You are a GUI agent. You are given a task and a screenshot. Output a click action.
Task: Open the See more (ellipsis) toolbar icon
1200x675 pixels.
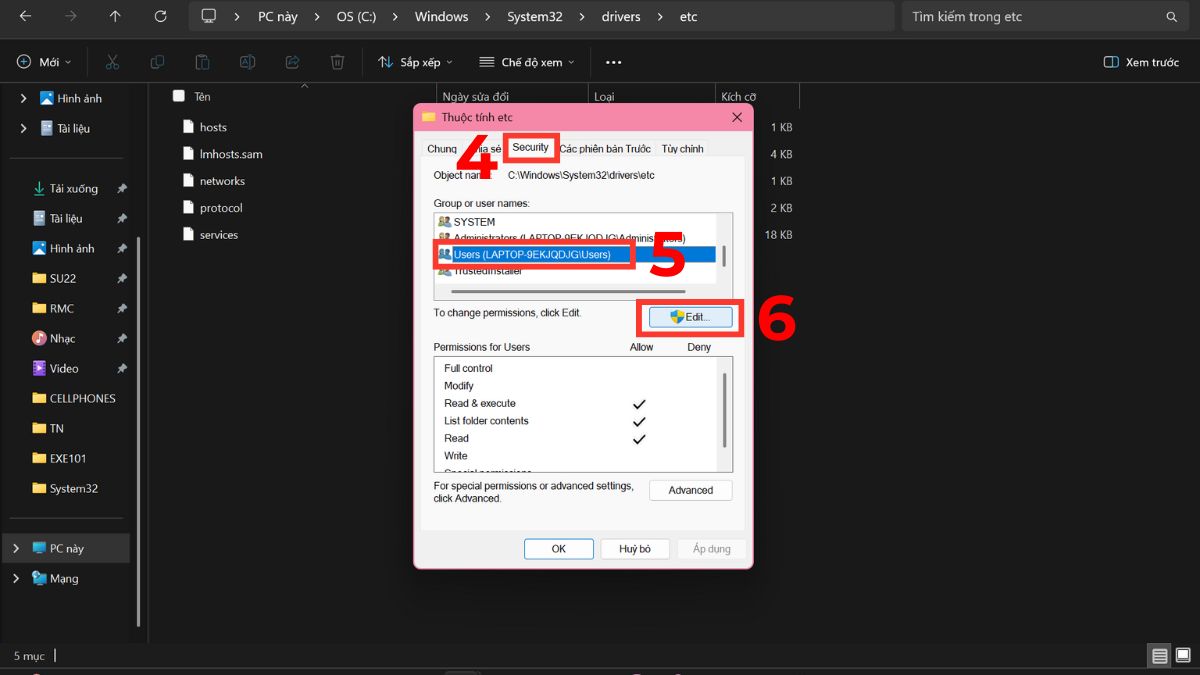click(613, 62)
